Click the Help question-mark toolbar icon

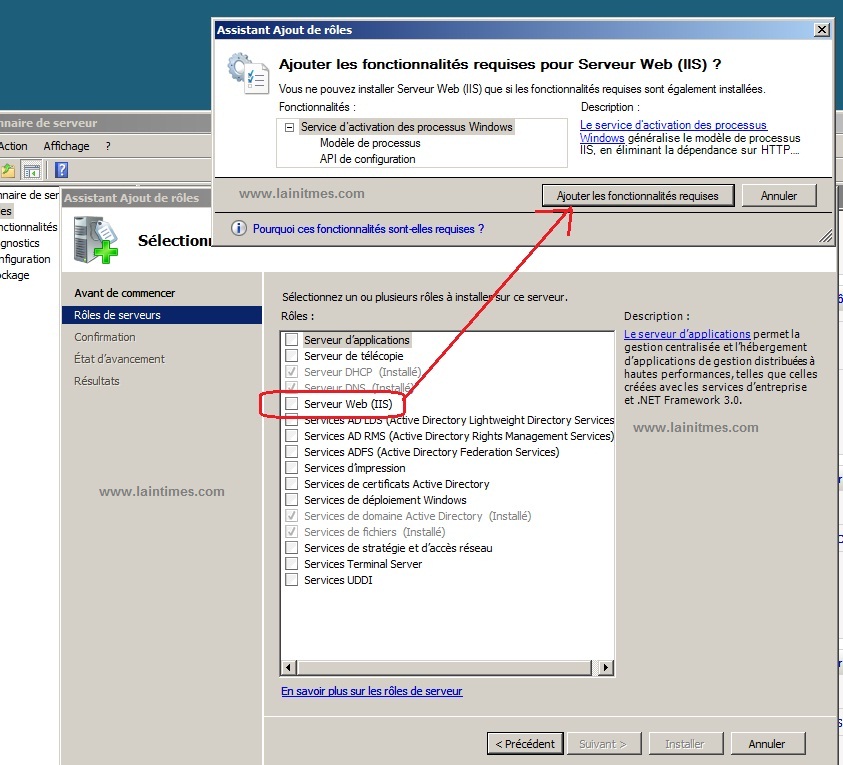(62, 170)
